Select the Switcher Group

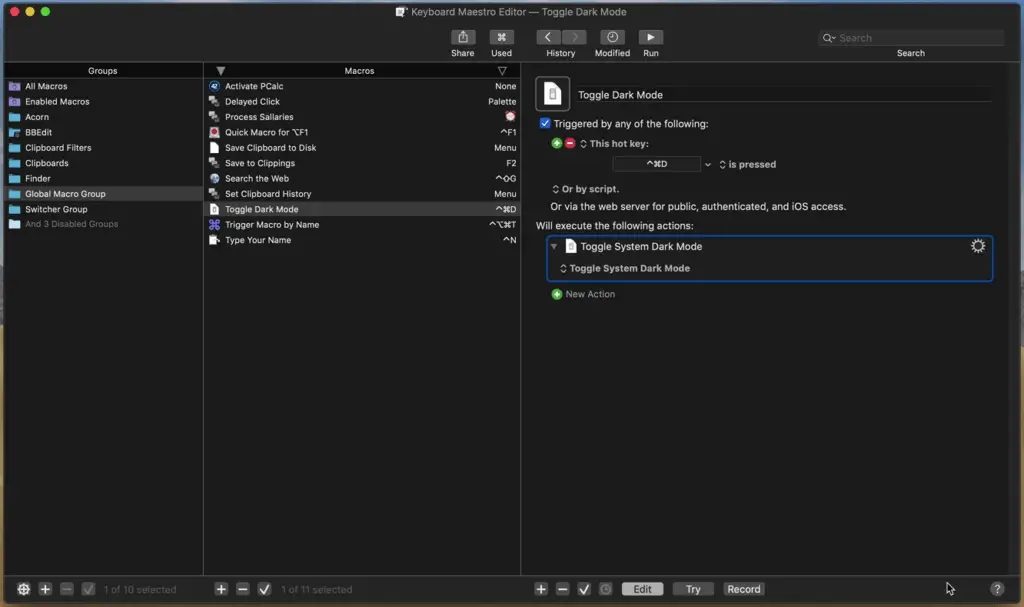coord(103,209)
